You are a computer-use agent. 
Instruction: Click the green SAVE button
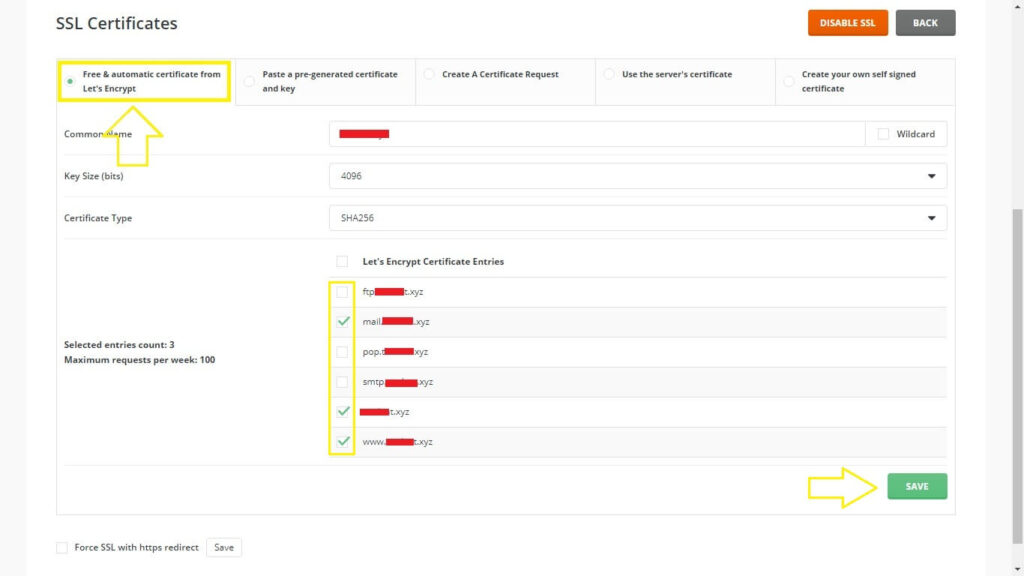pyautogui.click(x=917, y=486)
